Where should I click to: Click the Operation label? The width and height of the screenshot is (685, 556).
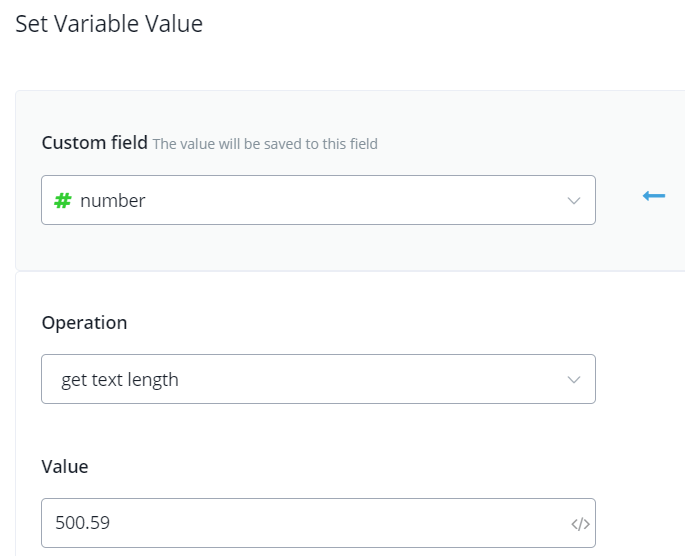pyautogui.click(x=84, y=323)
